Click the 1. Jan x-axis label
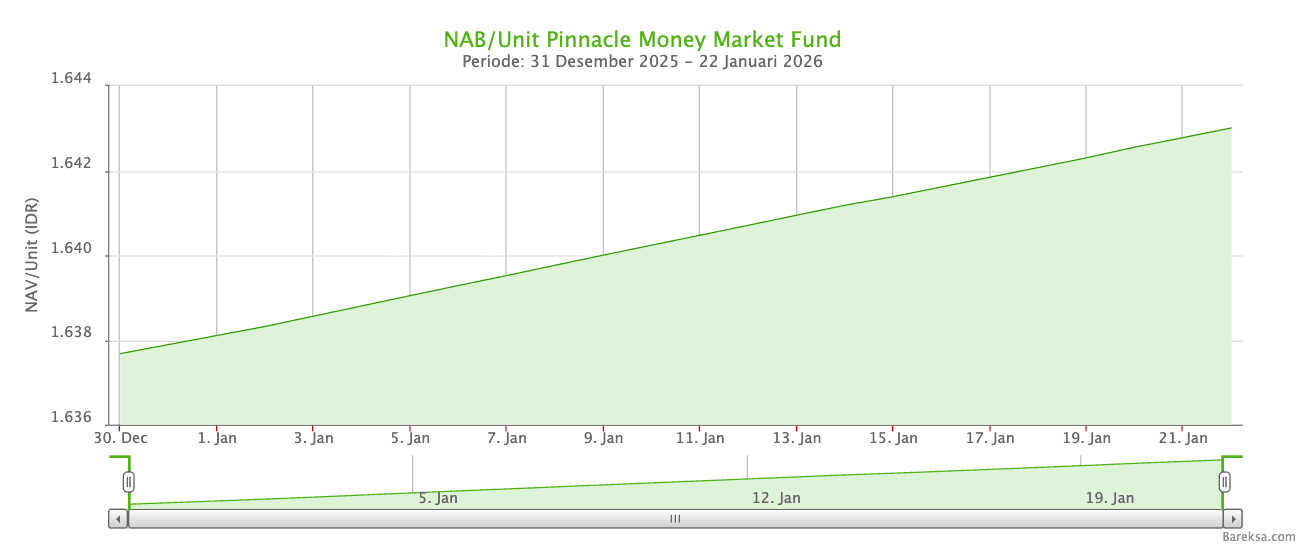 click(x=217, y=438)
